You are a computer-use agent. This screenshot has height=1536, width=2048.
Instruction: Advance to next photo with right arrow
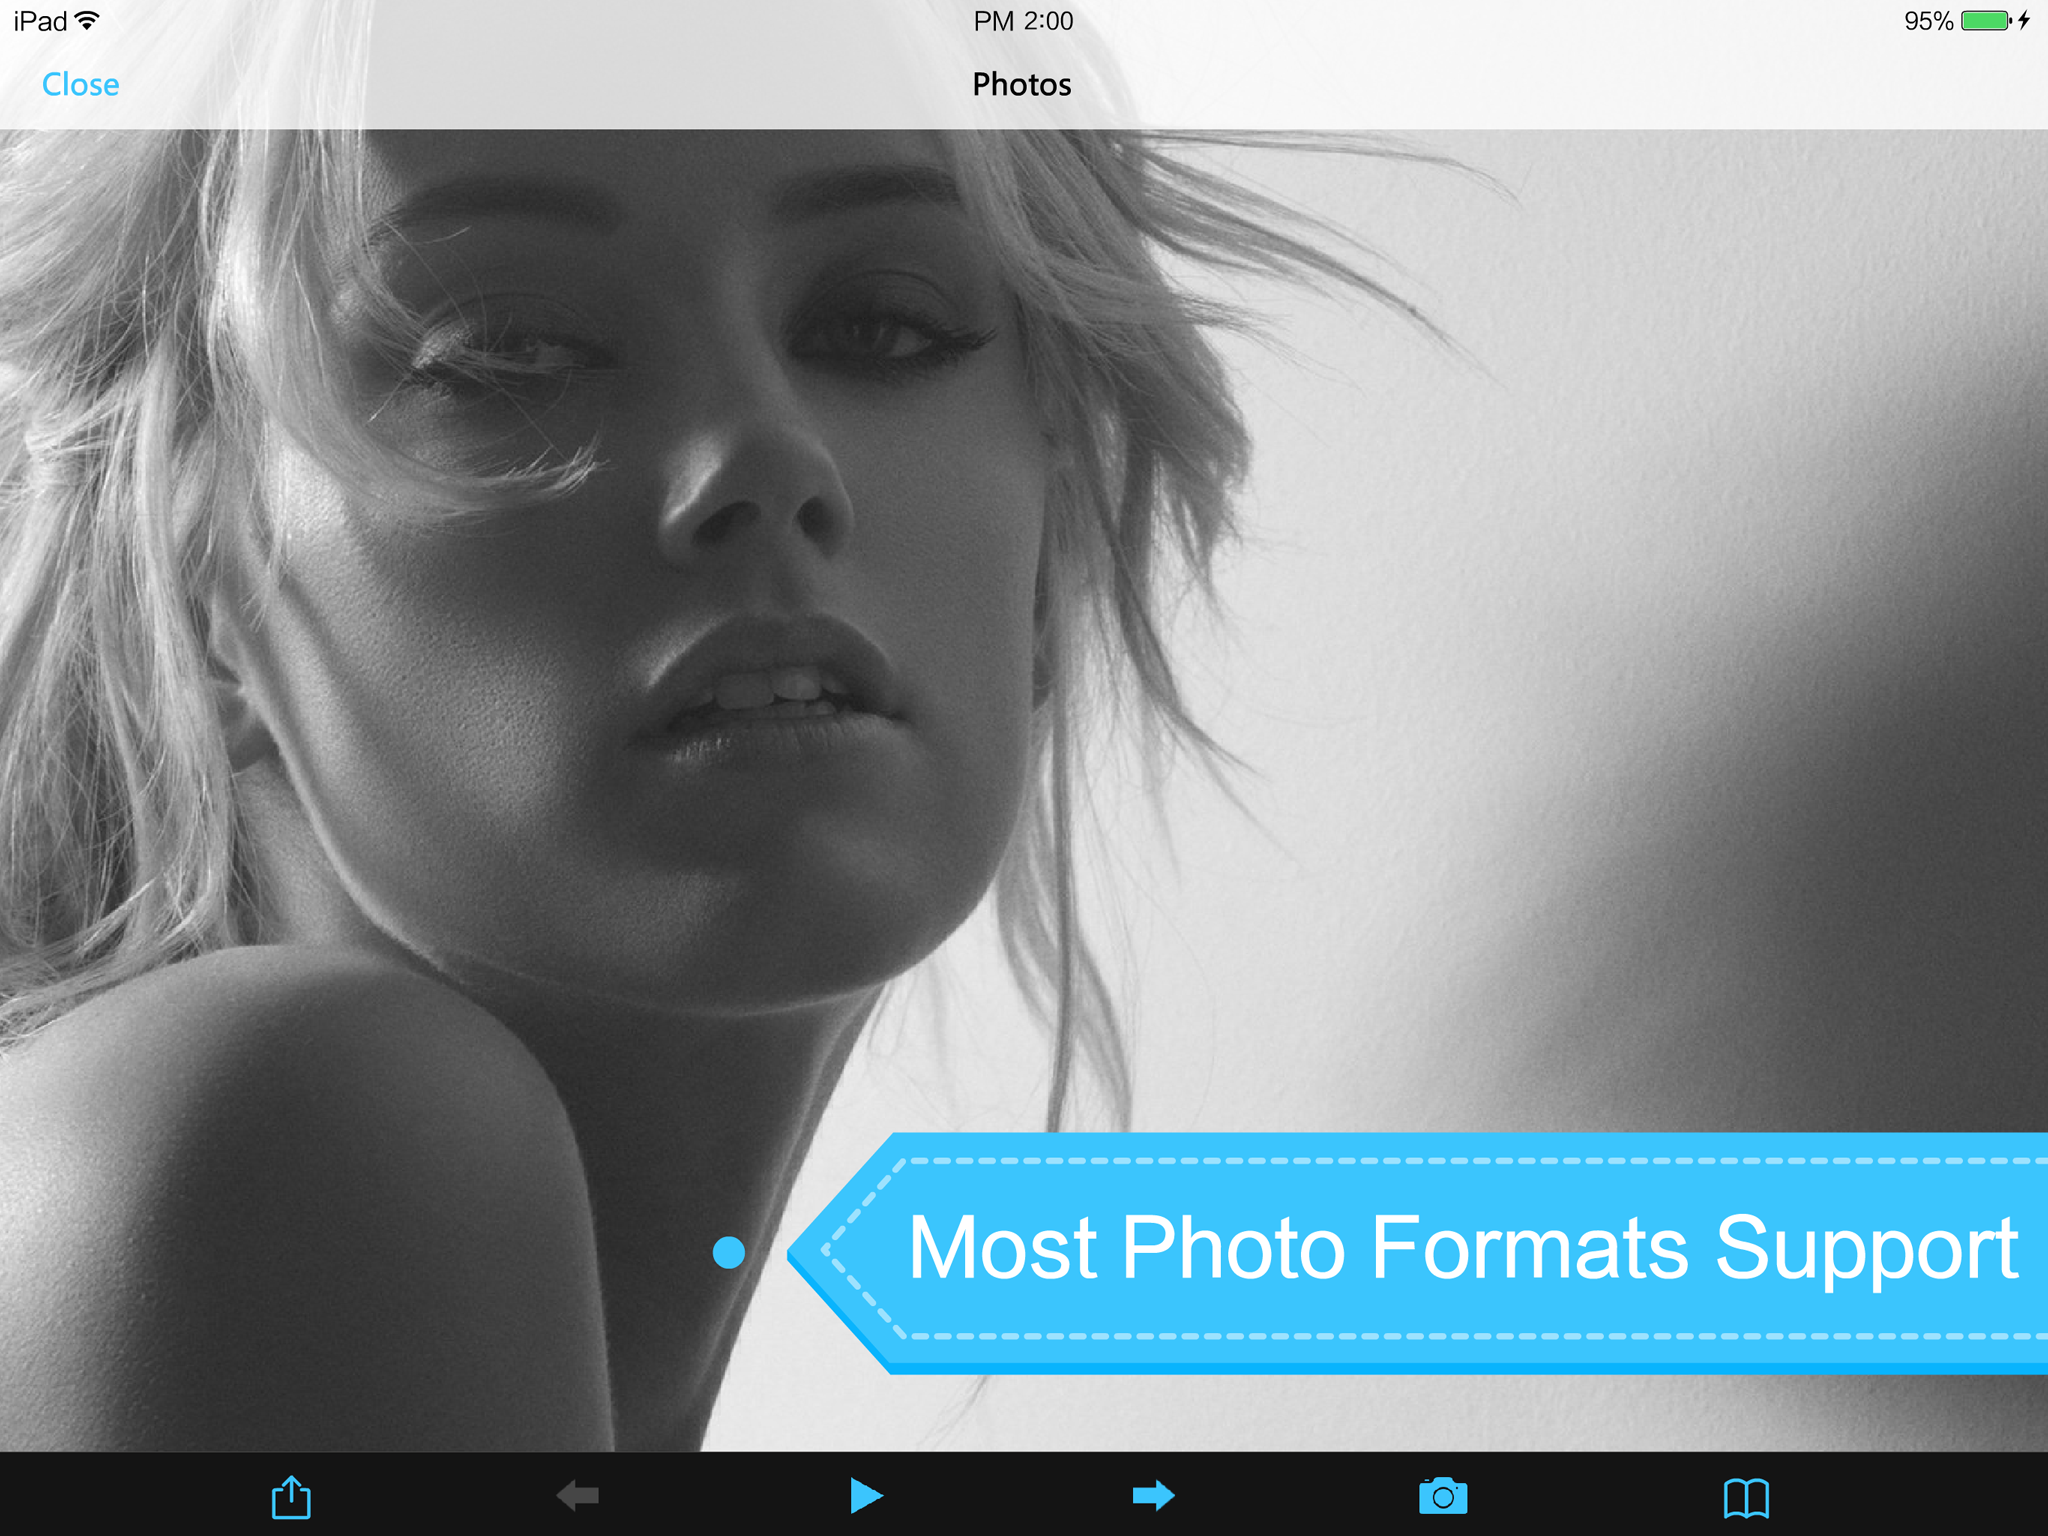point(1153,1496)
